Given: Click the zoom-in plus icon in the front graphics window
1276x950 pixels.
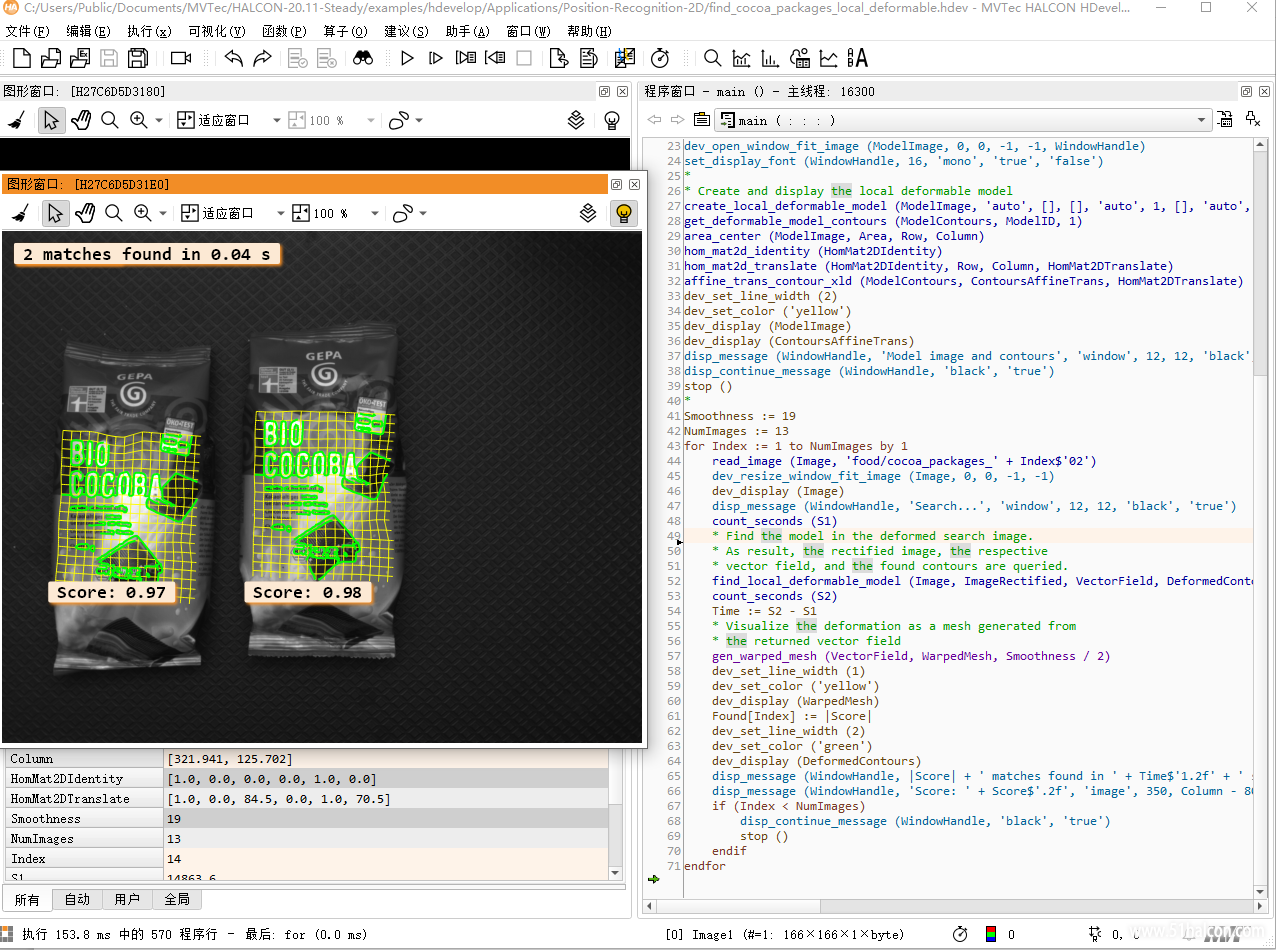Looking at the screenshot, I should [143, 213].
